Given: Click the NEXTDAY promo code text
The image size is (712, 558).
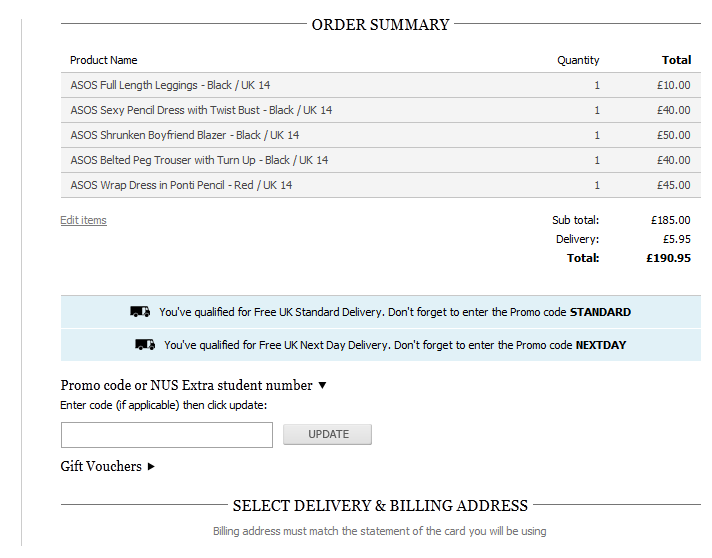Looking at the screenshot, I should pos(601,345).
